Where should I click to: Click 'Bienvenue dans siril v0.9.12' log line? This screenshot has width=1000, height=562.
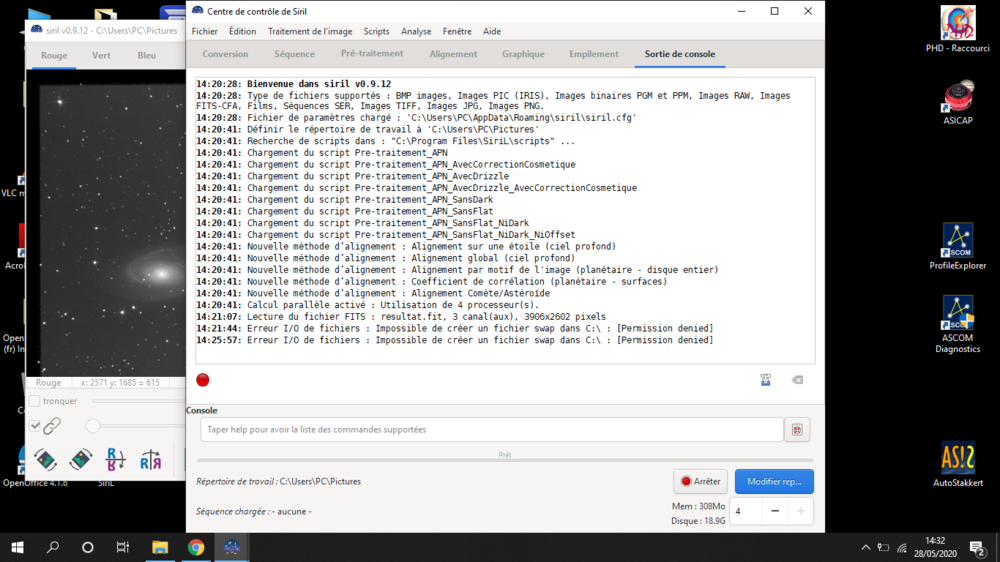293,84
